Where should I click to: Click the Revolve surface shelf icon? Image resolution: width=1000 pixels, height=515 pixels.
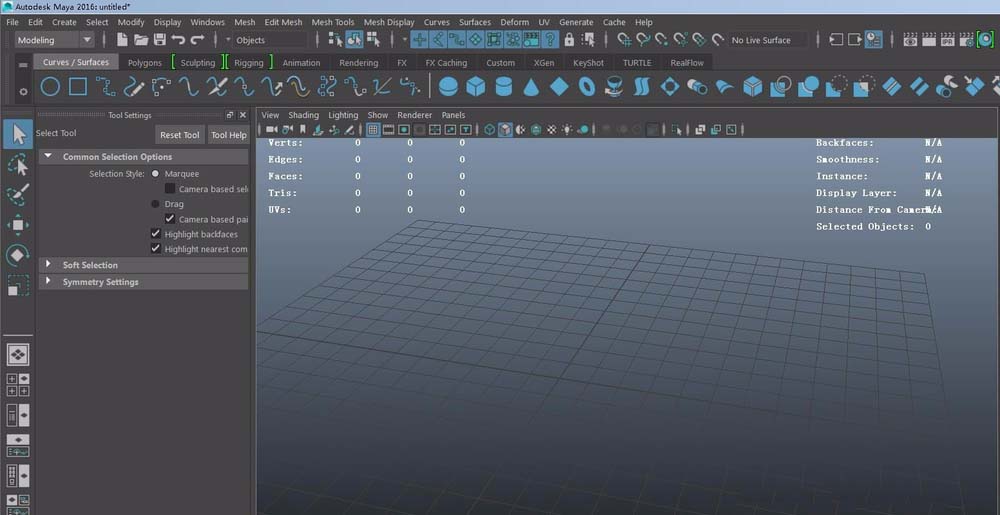614,86
